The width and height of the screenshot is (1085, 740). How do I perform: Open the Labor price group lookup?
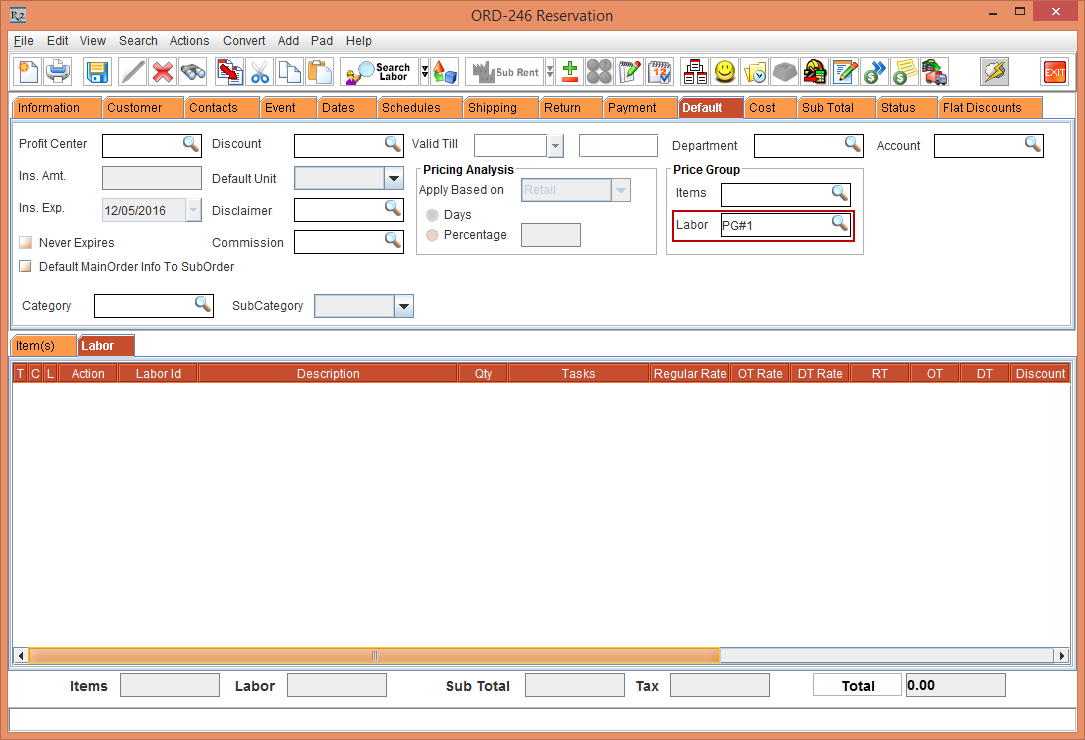[840, 224]
